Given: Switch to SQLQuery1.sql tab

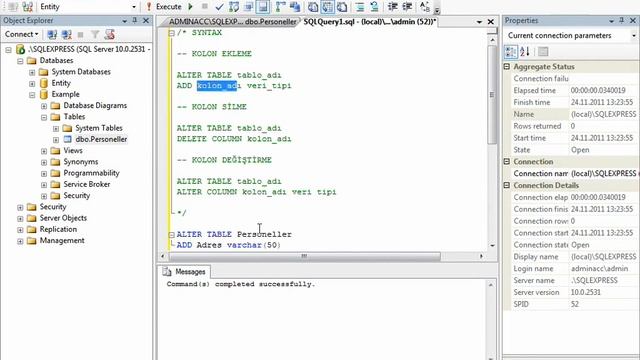Looking at the screenshot, I should point(370,22).
